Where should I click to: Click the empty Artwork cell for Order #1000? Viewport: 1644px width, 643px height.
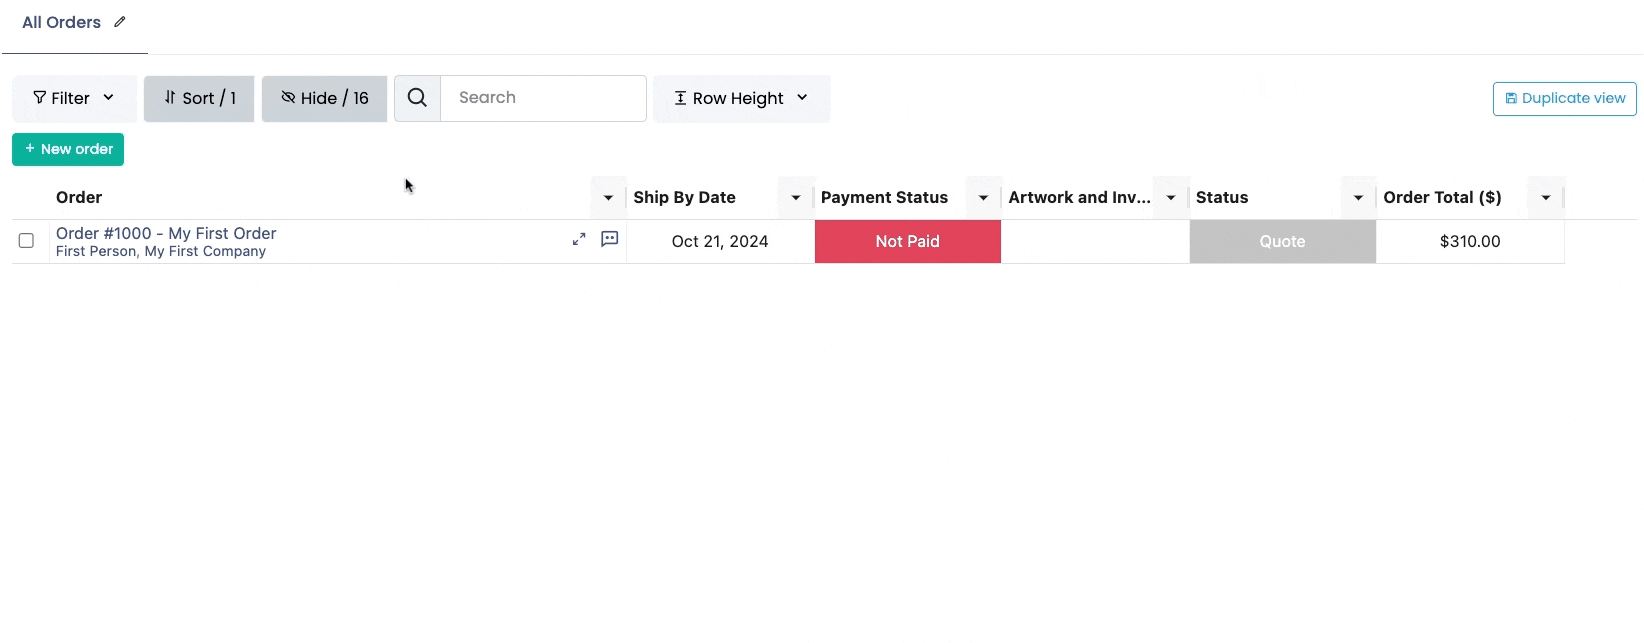tap(1095, 241)
